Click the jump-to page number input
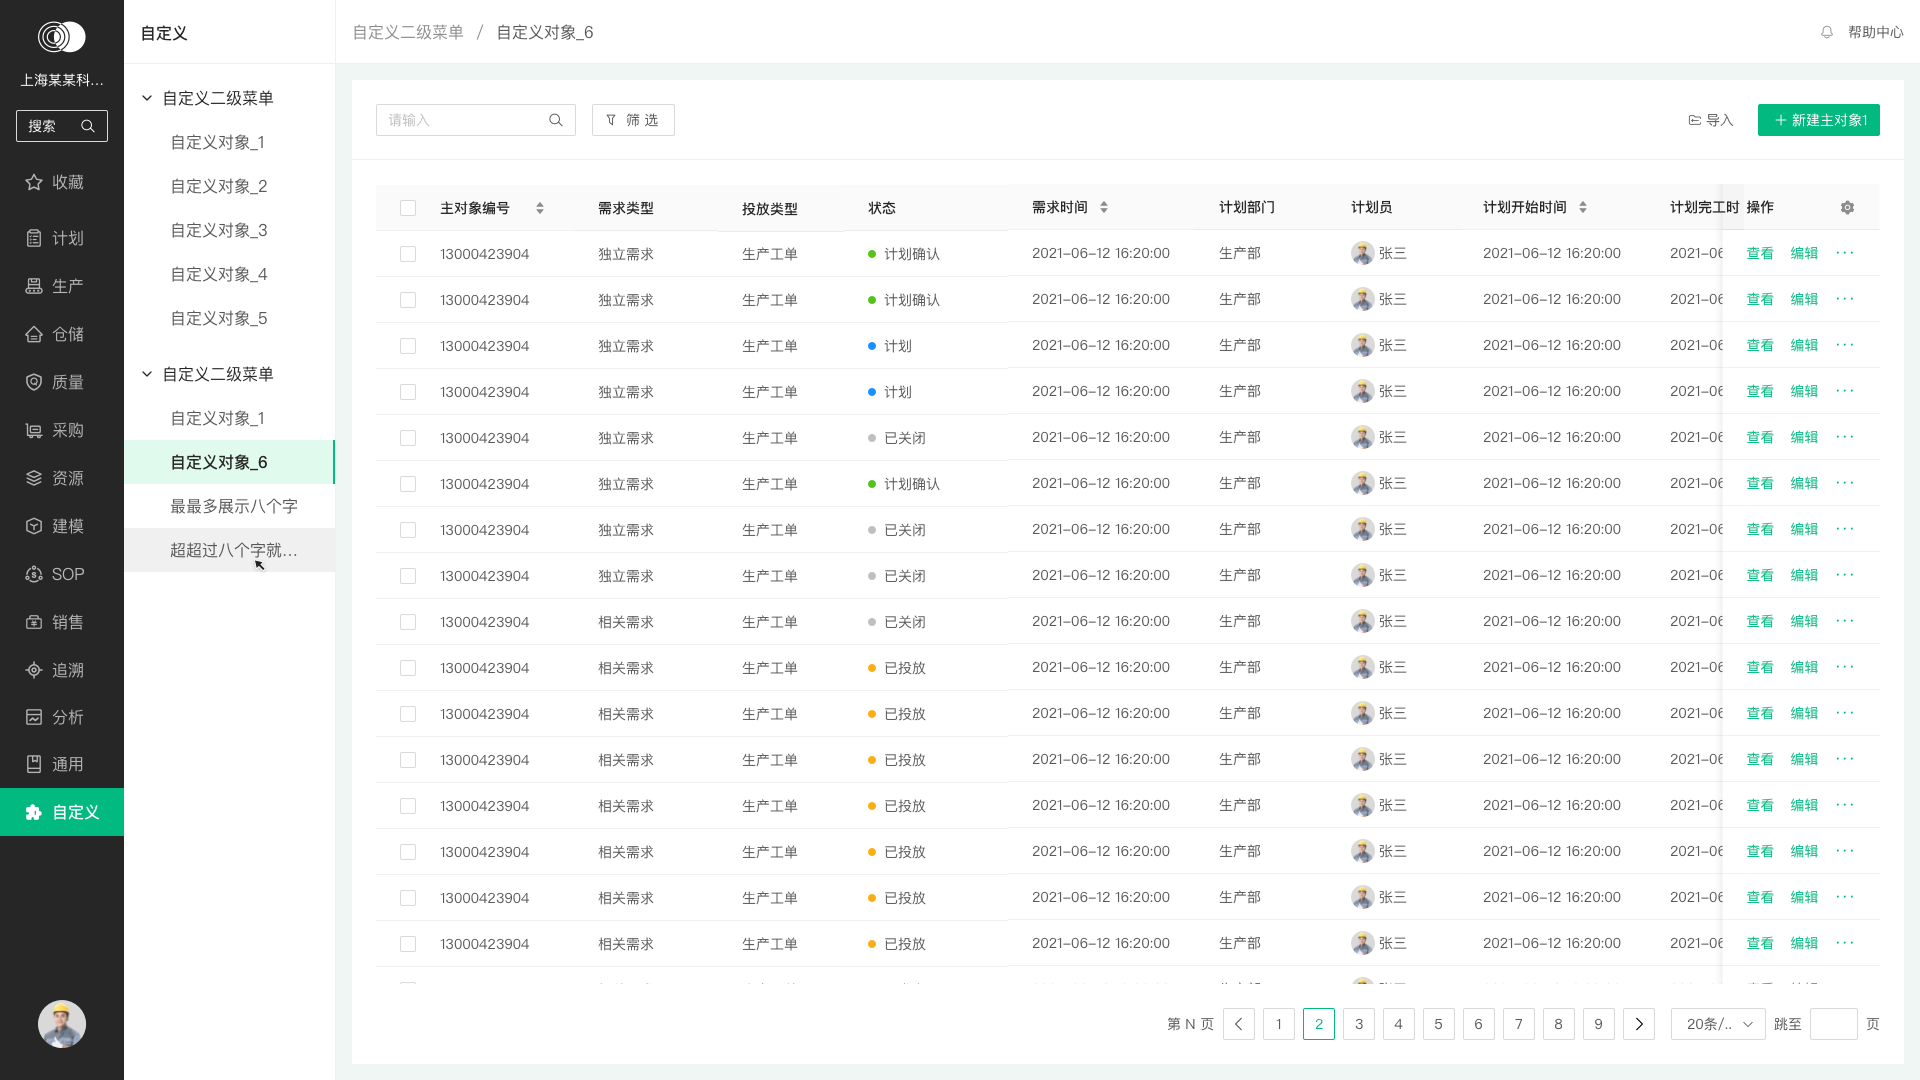This screenshot has height=1080, width=1920. coord(1833,1024)
